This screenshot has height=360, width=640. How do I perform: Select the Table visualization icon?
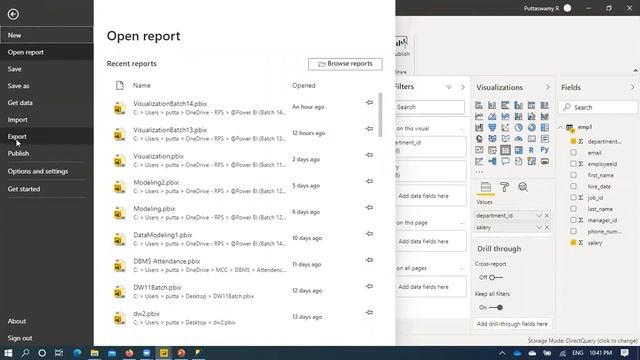coord(505,150)
